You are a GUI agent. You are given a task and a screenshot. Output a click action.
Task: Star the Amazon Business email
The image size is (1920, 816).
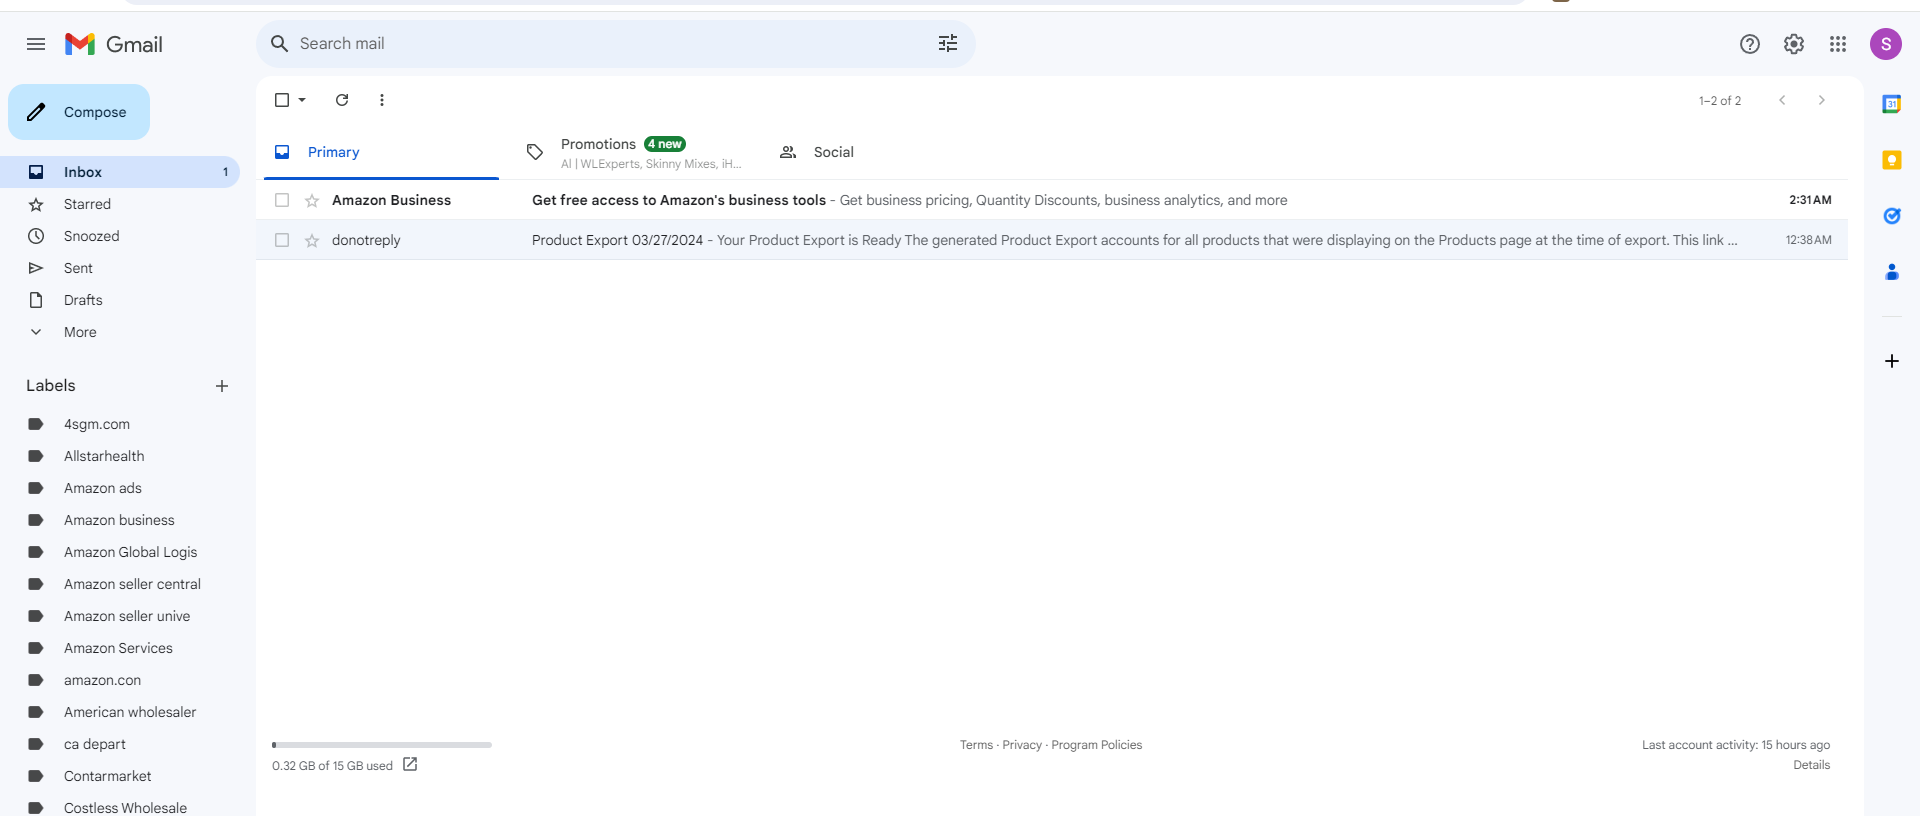click(x=312, y=201)
